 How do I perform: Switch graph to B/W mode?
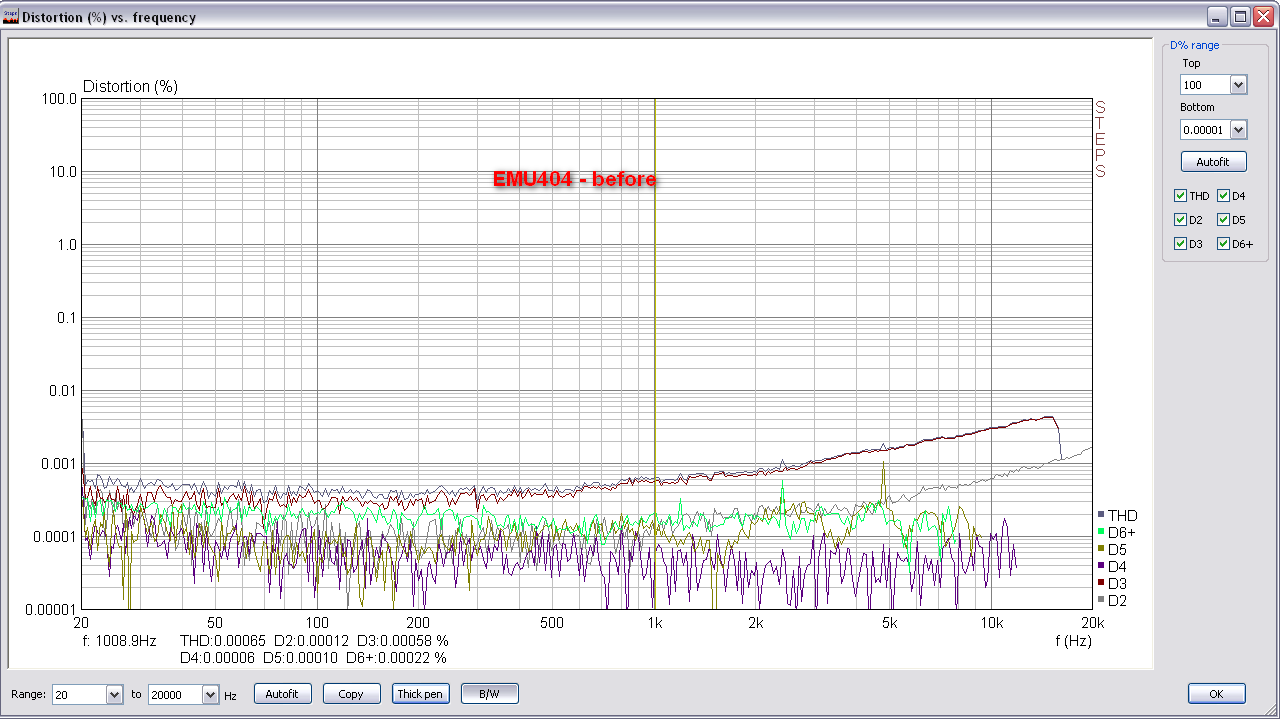[x=489, y=694]
